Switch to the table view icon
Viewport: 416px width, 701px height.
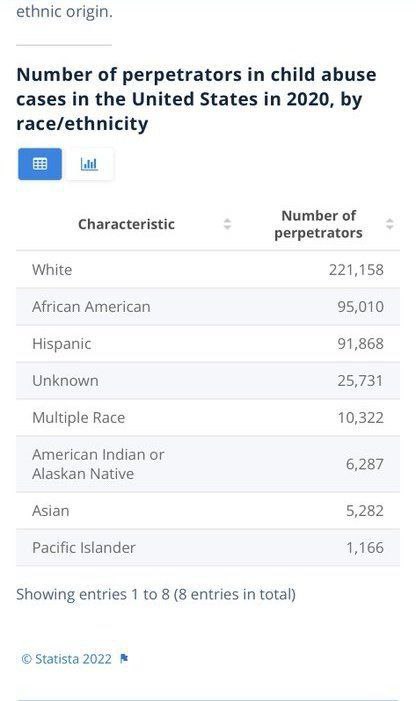click(40, 164)
